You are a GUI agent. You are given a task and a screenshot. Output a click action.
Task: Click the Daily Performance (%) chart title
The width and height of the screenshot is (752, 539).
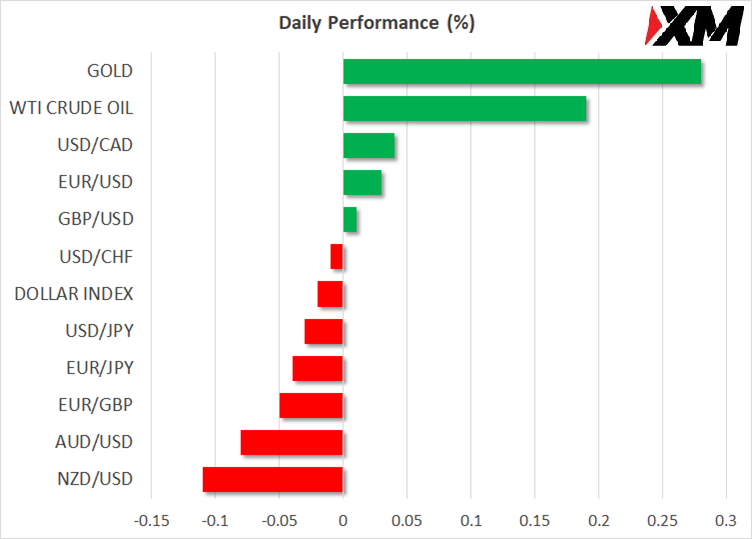[x=376, y=22]
